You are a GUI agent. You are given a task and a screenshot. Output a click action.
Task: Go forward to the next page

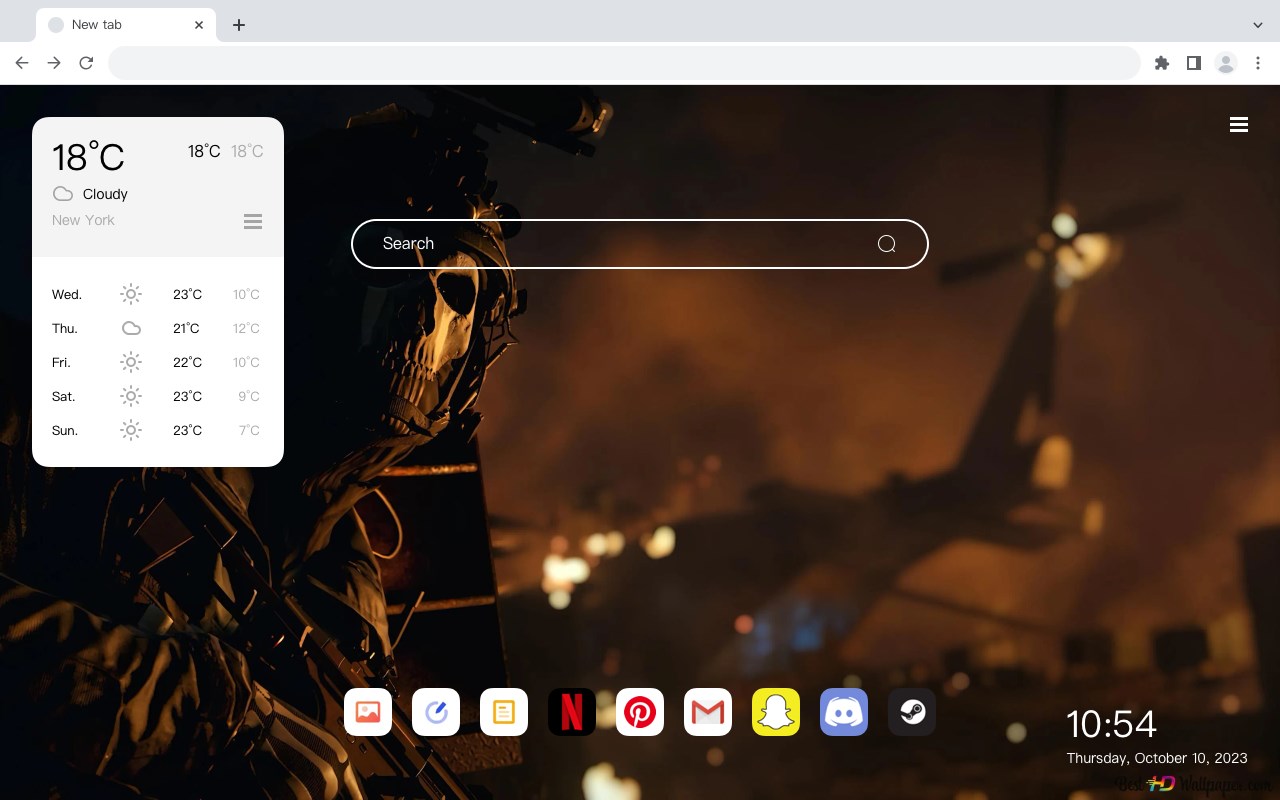(x=54, y=63)
